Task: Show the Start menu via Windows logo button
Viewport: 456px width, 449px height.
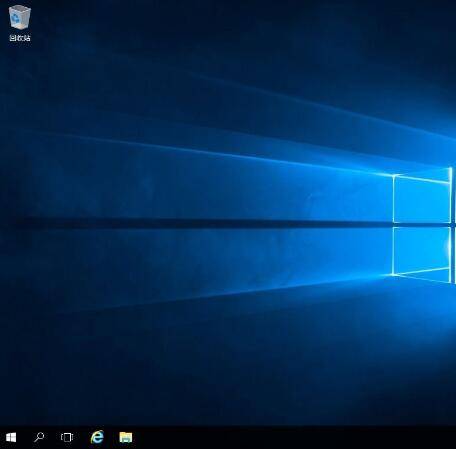Action: pos(11,437)
